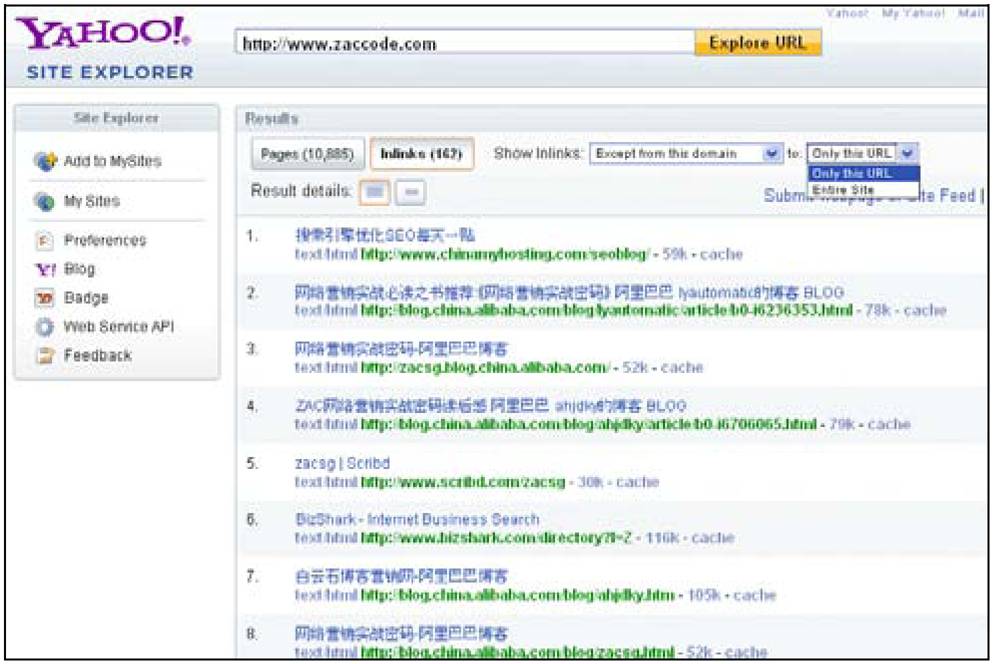993x664 pixels.
Task: Open result 2 title ending with BLOG
Action: click(569, 293)
